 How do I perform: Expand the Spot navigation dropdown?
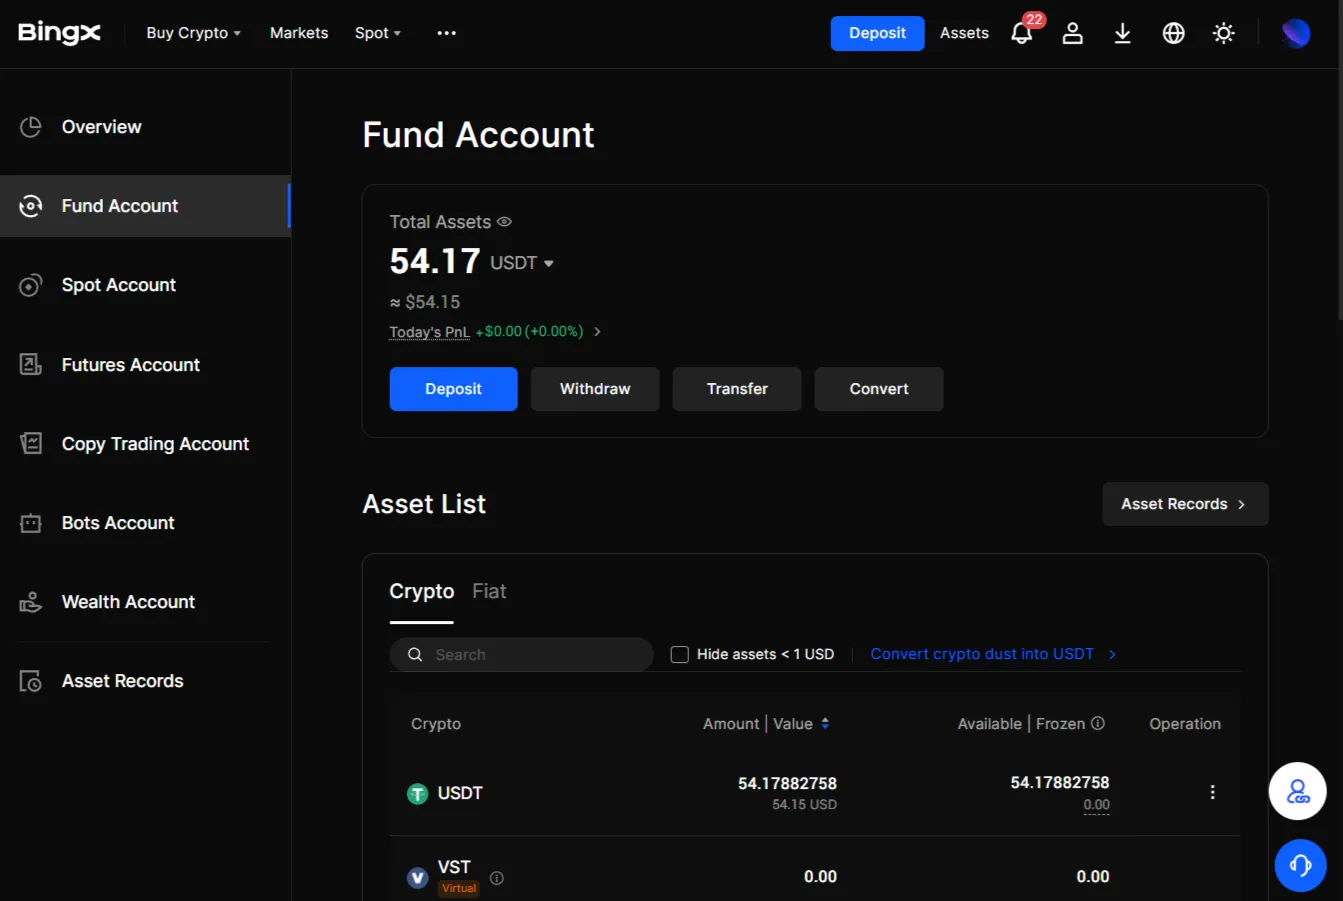click(x=377, y=33)
